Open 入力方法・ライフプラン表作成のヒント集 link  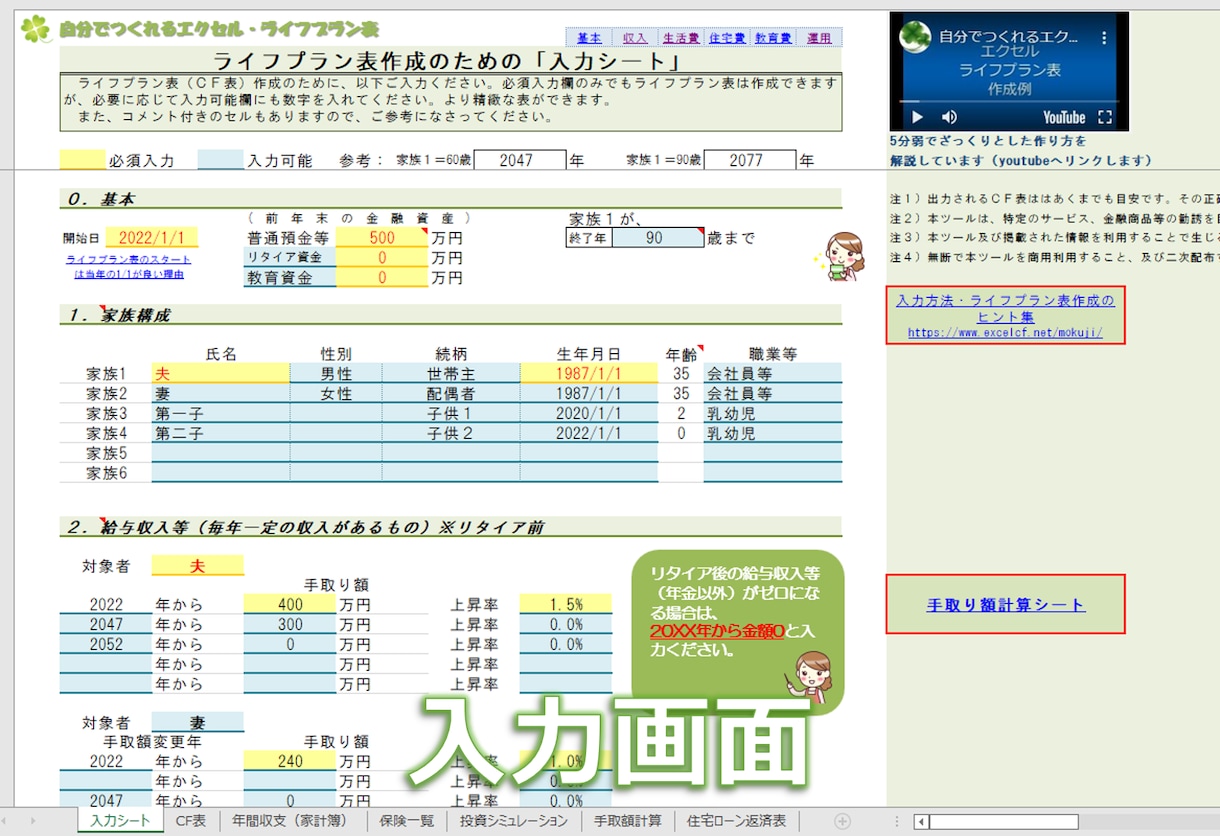[x=1005, y=315]
